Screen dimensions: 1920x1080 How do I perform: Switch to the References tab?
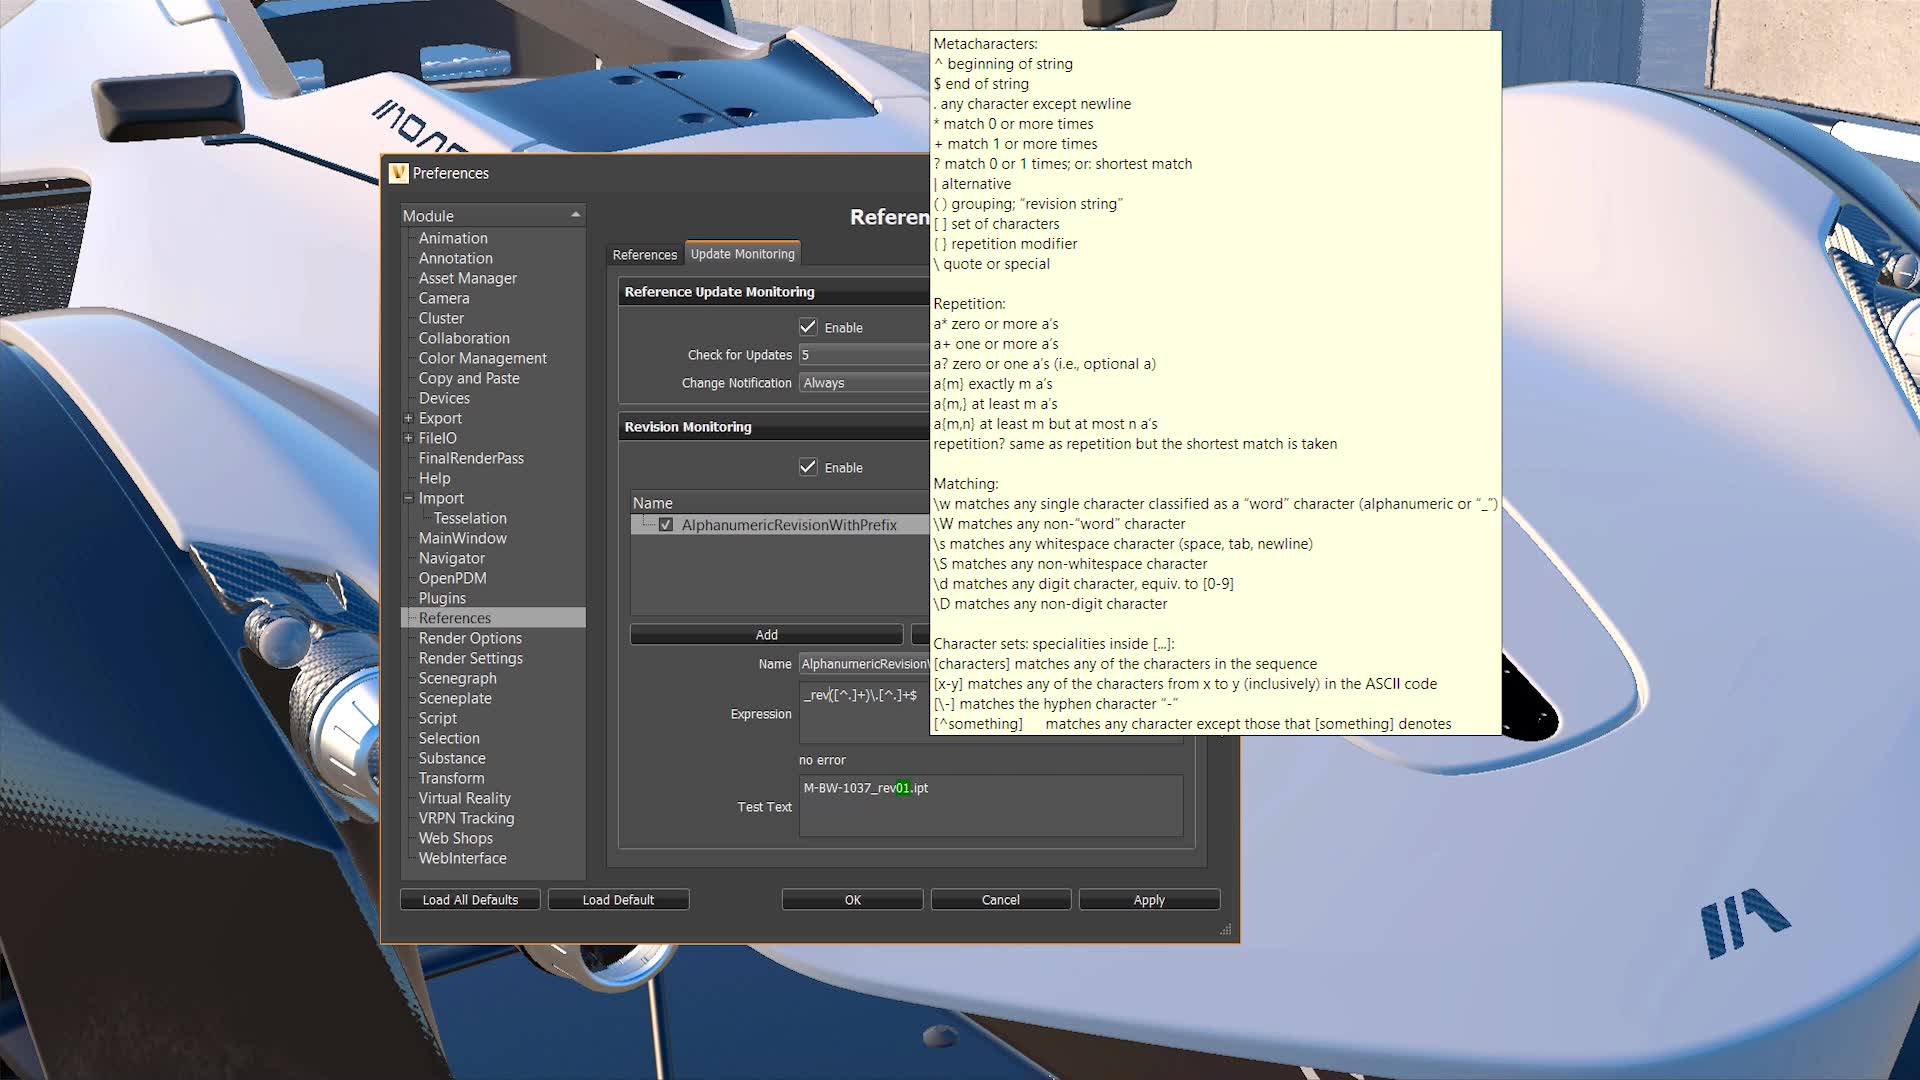click(x=644, y=255)
